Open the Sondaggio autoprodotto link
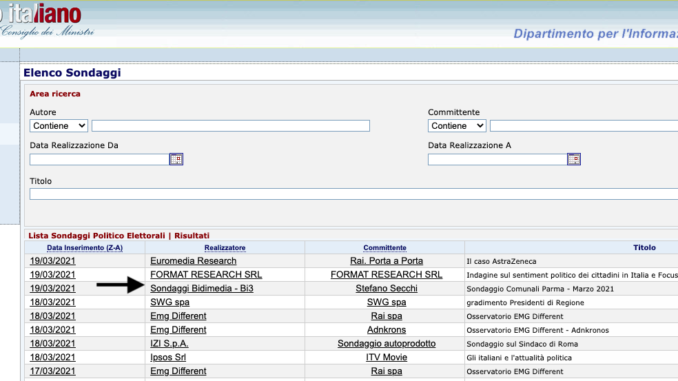This screenshot has width=678, height=381. pyautogui.click(x=387, y=343)
